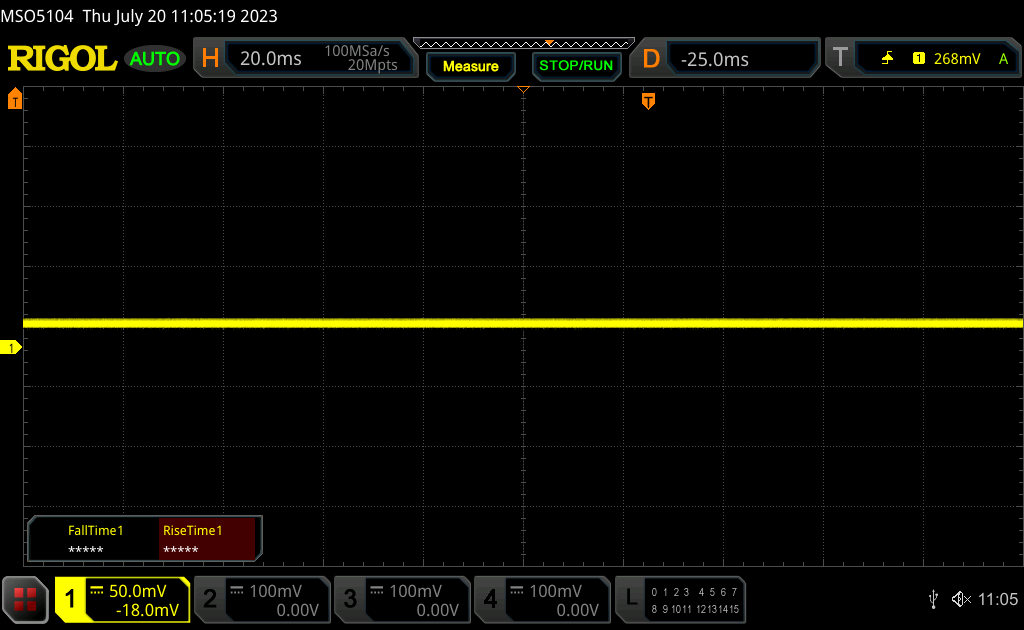The image size is (1024, 630).
Task: Toggle the muted speaker sound icon
Action: (x=961, y=599)
